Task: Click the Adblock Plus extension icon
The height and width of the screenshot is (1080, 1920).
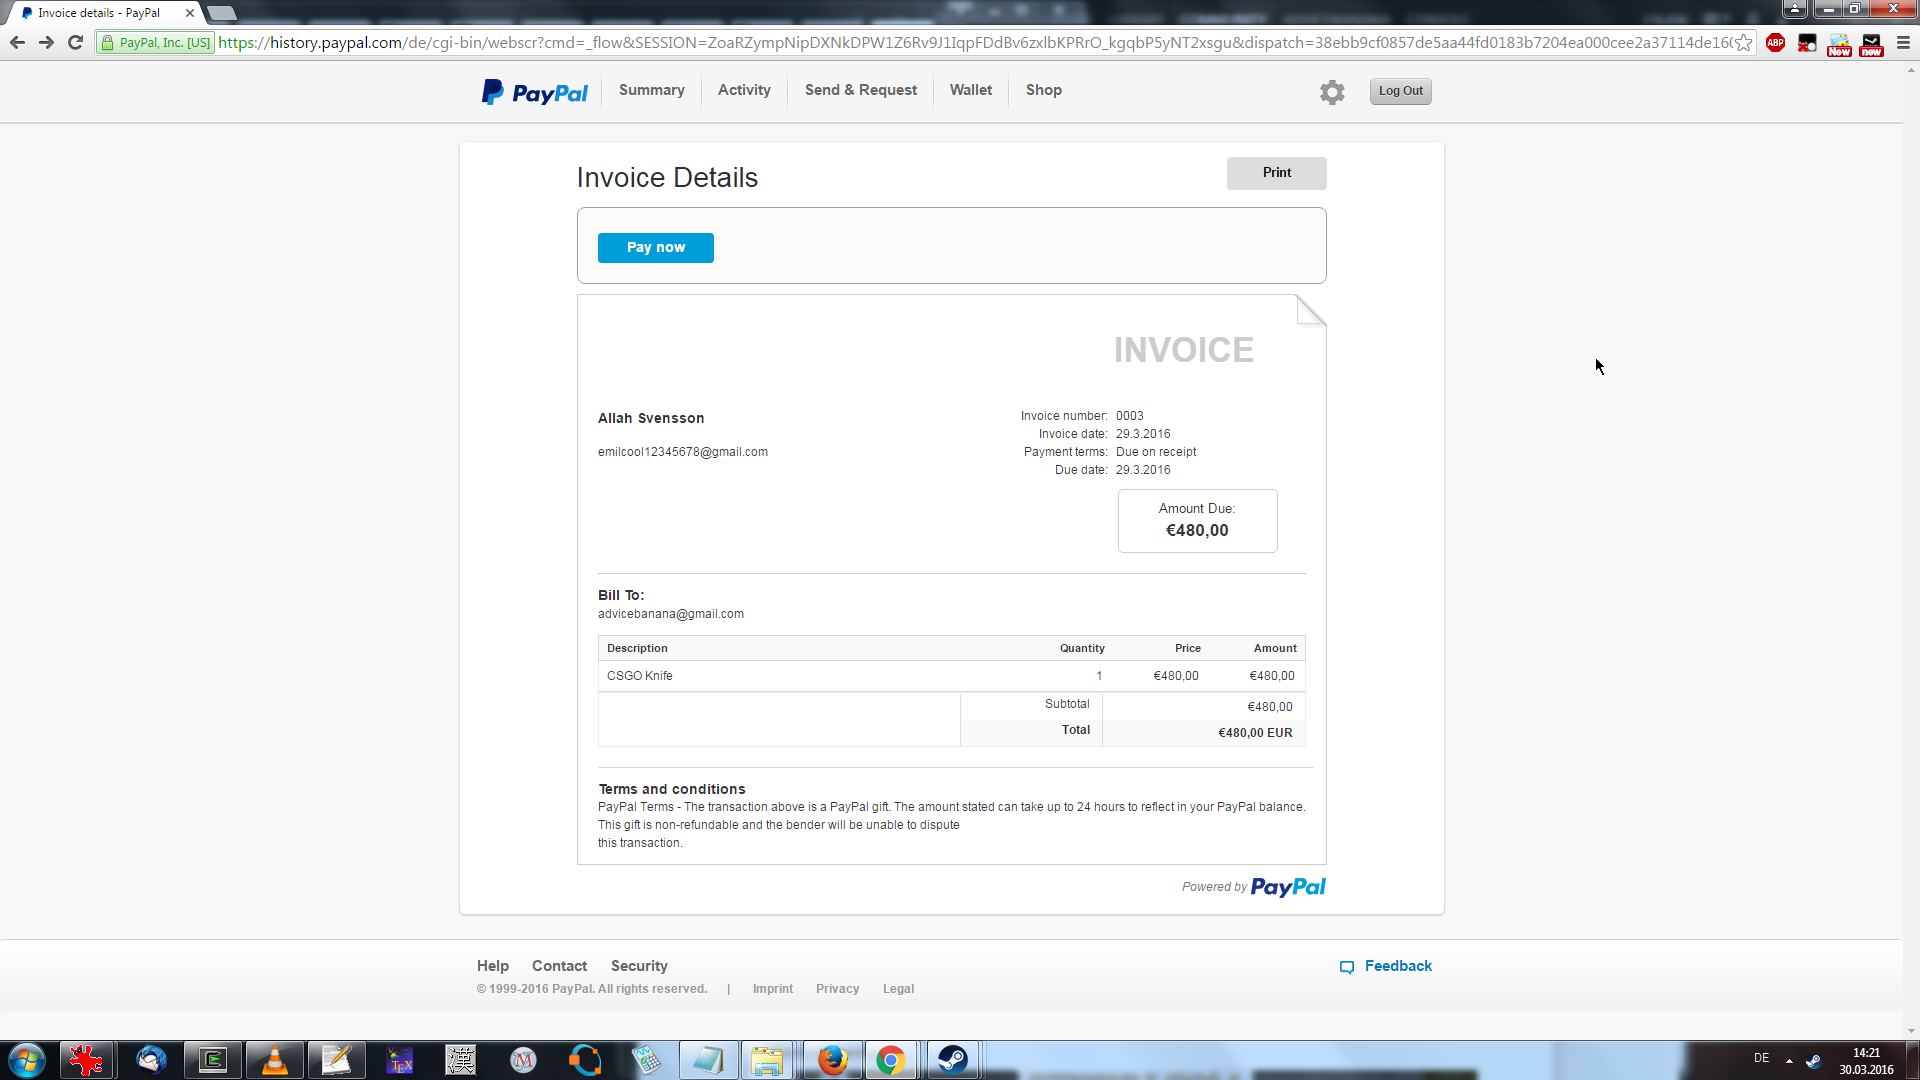Action: (1775, 43)
